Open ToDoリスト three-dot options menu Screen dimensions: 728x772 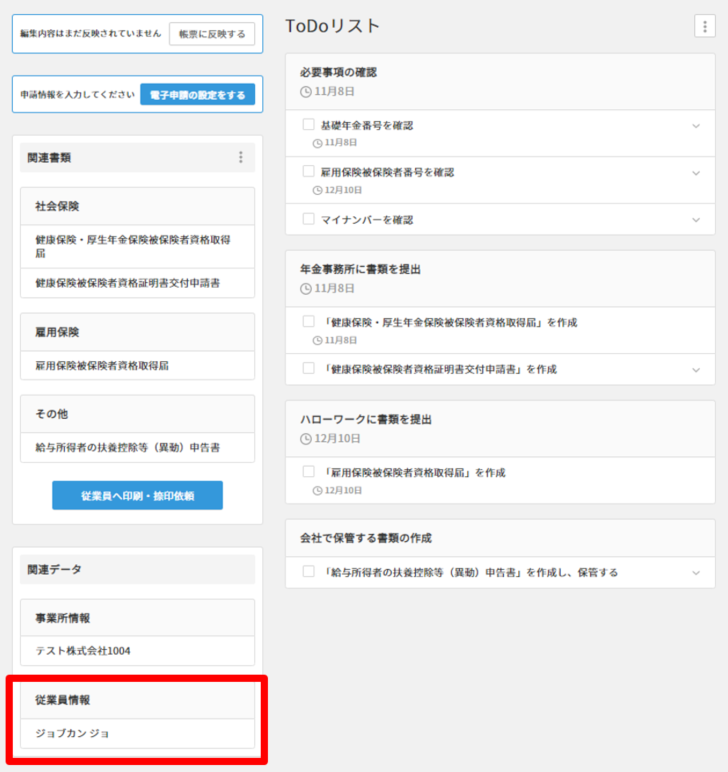point(704,27)
